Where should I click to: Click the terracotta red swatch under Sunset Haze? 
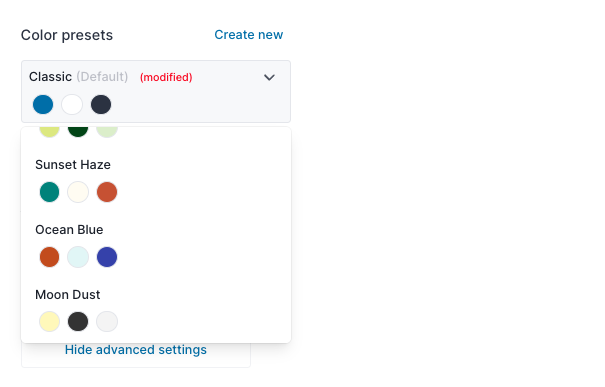107,192
